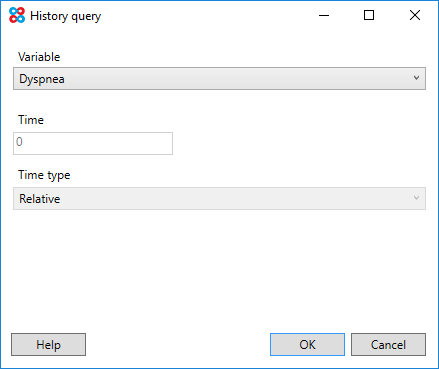Click the Cancel button
This screenshot has height=369, width=439.
[388, 344]
